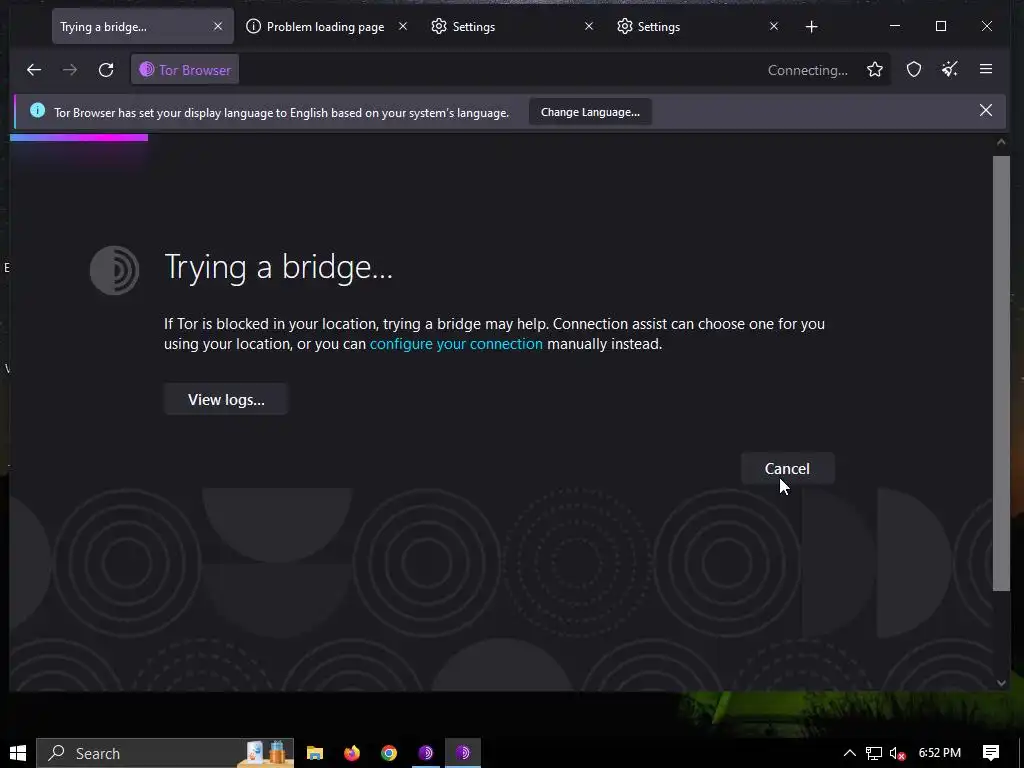Click the scrollbar up arrow

coord(1001,142)
